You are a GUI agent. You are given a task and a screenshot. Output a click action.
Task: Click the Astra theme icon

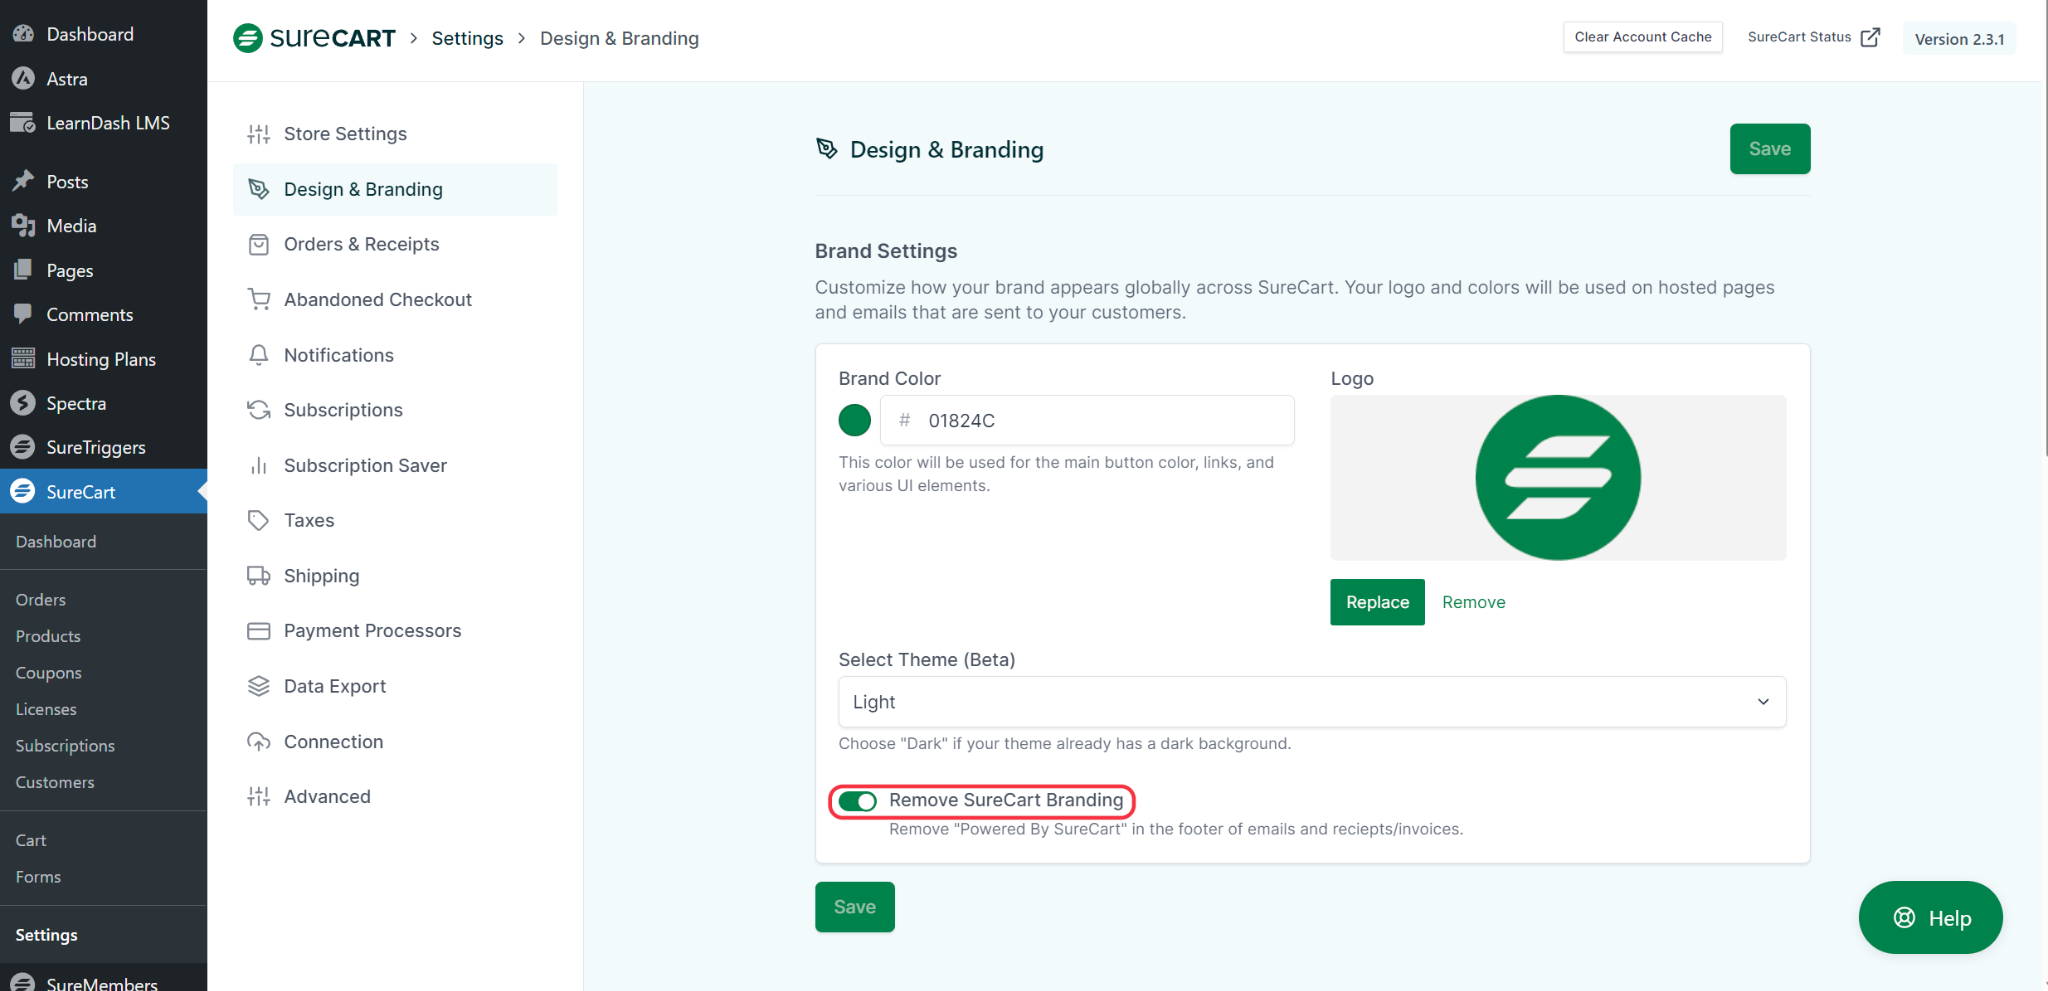click(x=23, y=78)
